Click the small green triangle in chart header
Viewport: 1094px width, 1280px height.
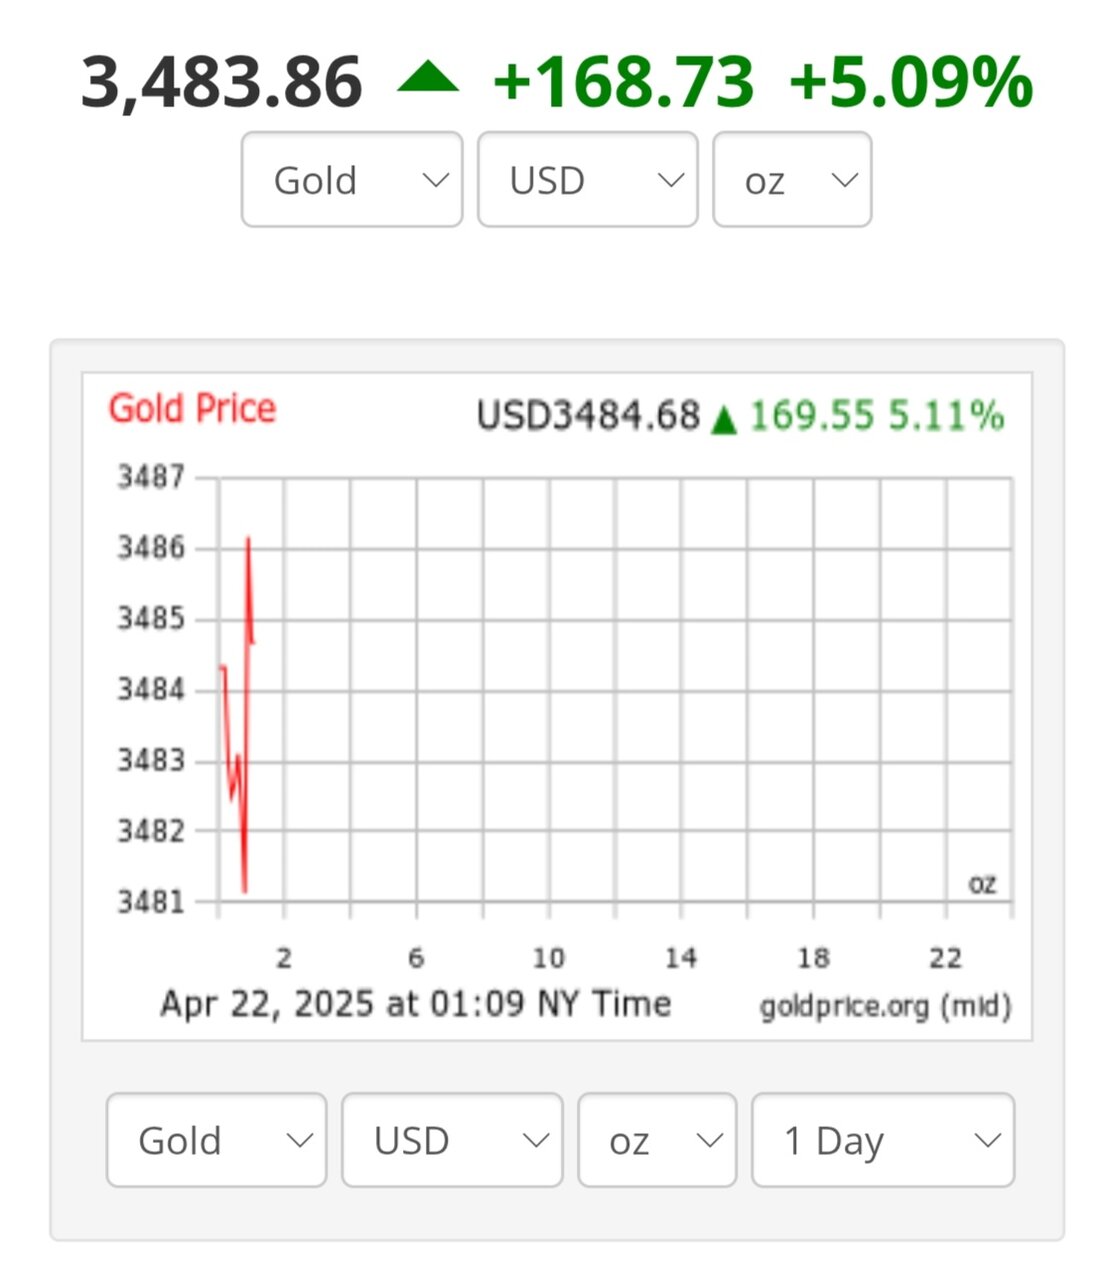click(723, 420)
